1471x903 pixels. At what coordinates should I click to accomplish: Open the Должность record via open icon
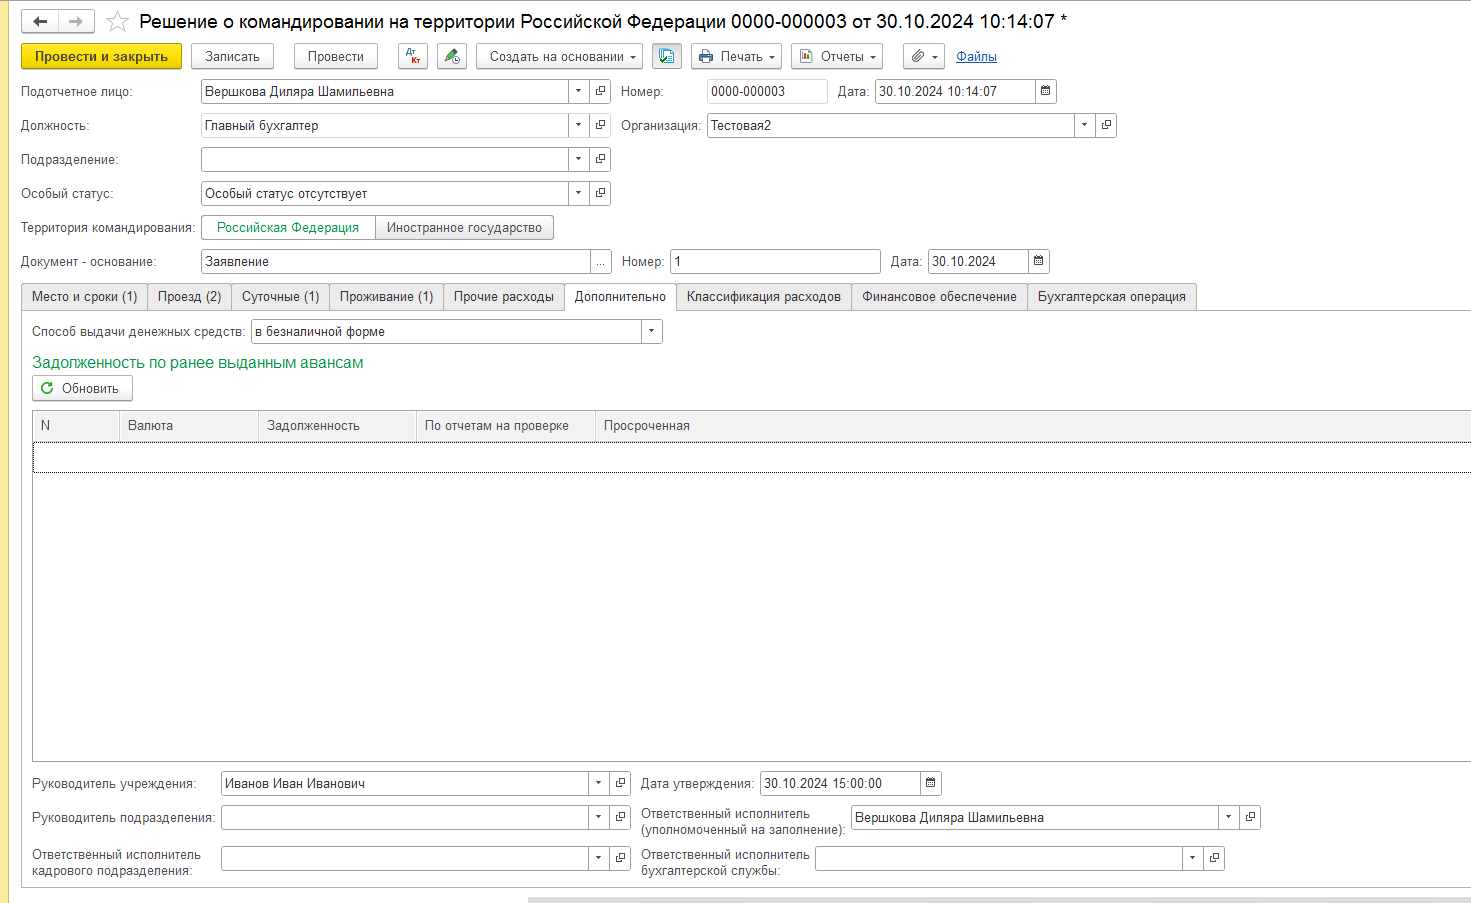pyautogui.click(x=600, y=125)
